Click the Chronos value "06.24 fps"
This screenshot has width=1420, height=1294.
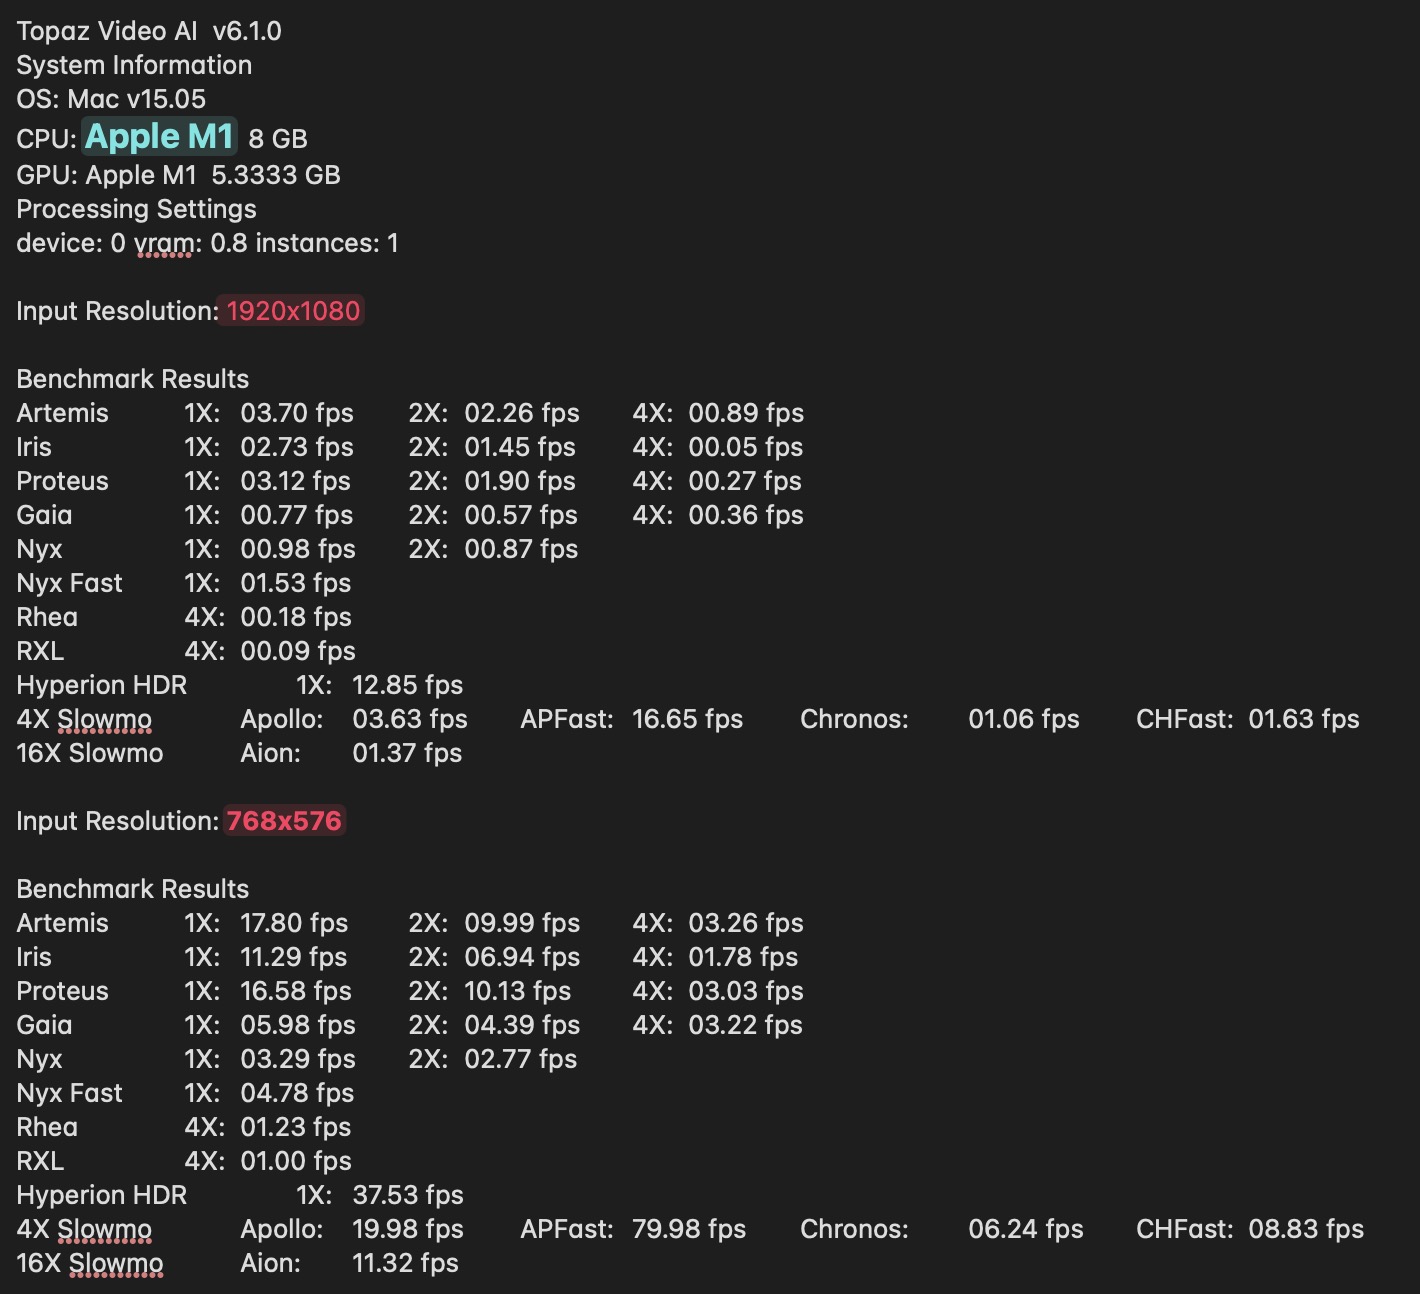point(1026,1229)
